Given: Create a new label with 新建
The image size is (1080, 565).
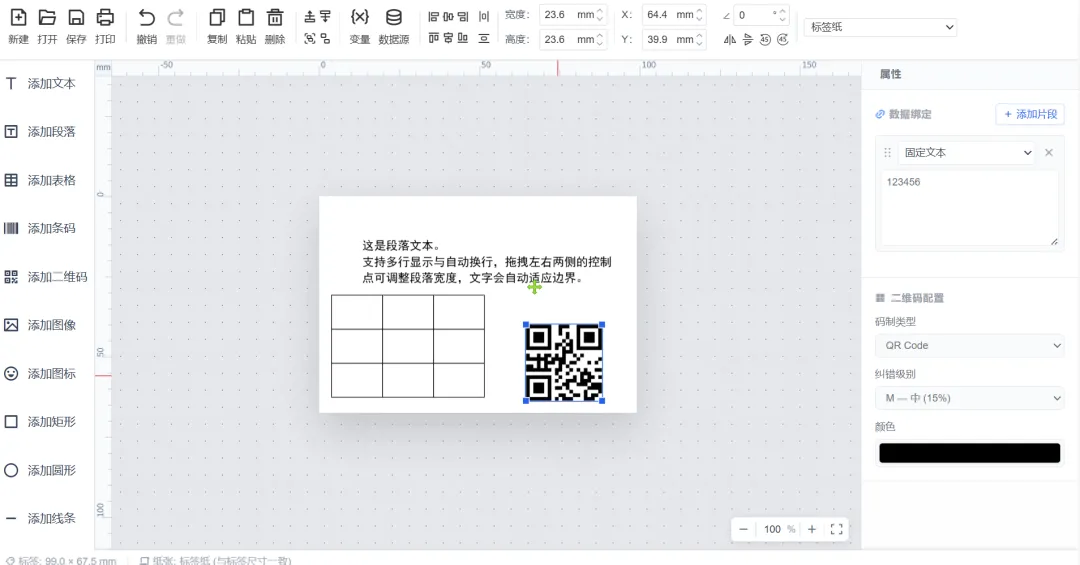Looking at the screenshot, I should pos(19,26).
